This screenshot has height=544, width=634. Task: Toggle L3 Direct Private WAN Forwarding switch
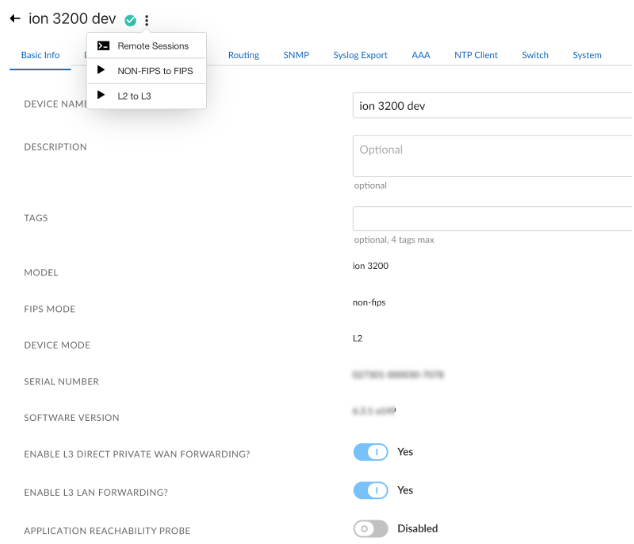tap(371, 452)
